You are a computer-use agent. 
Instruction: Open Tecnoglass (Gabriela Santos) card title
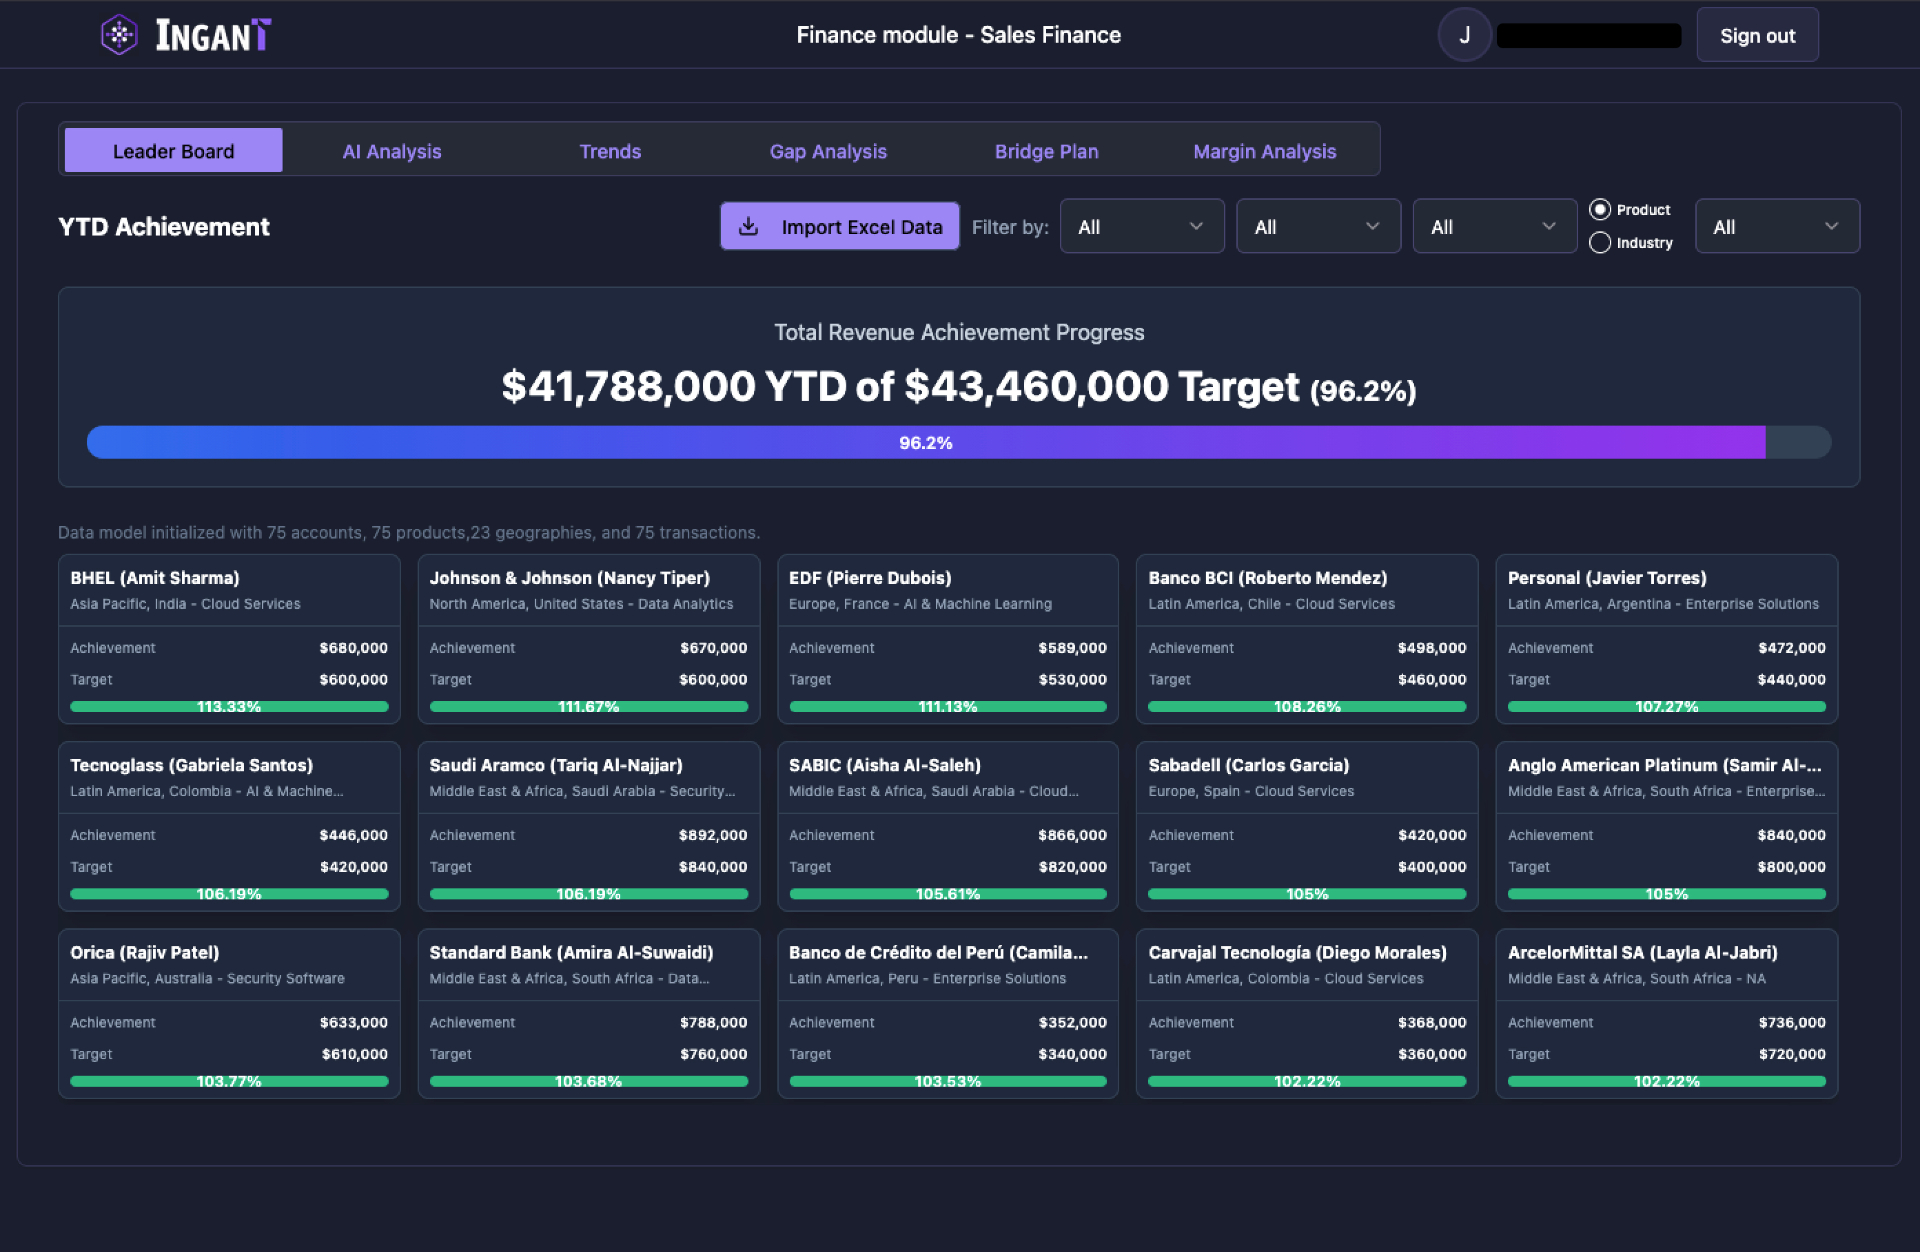pos(191,765)
